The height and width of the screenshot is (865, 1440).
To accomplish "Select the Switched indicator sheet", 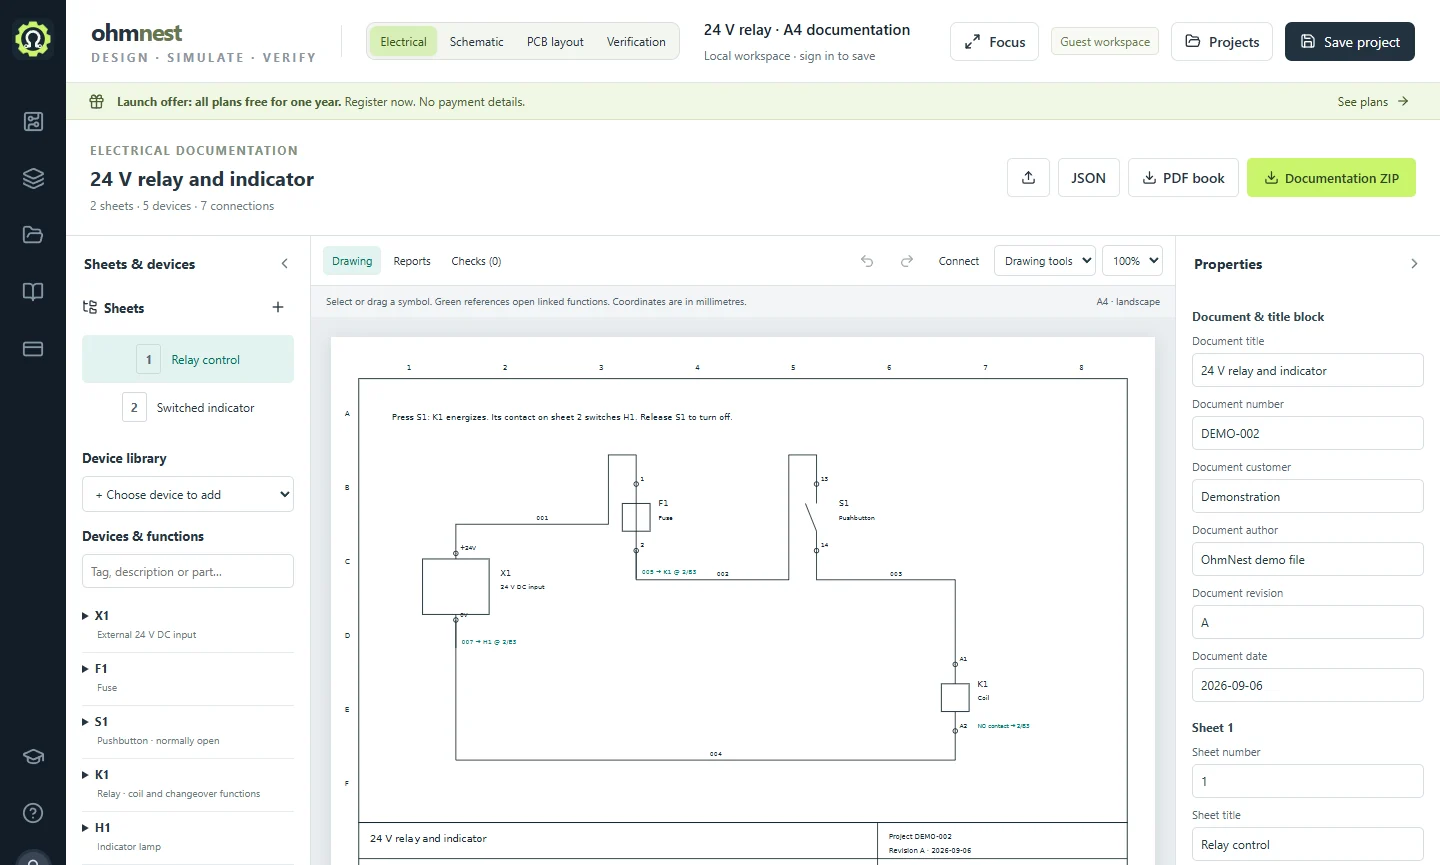I will click(x=188, y=408).
